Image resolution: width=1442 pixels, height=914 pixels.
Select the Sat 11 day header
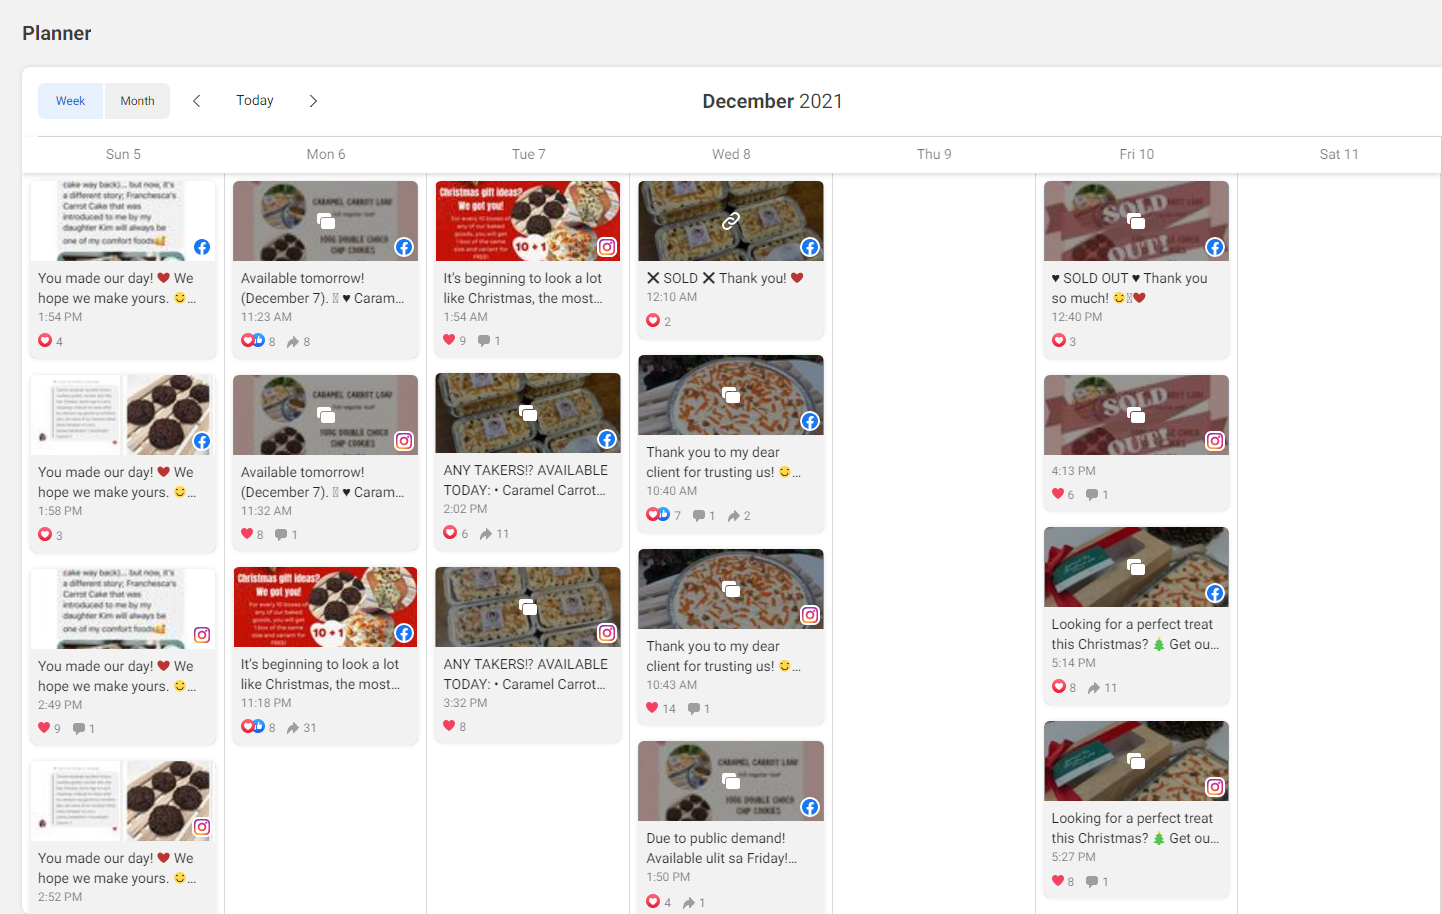coord(1339,154)
